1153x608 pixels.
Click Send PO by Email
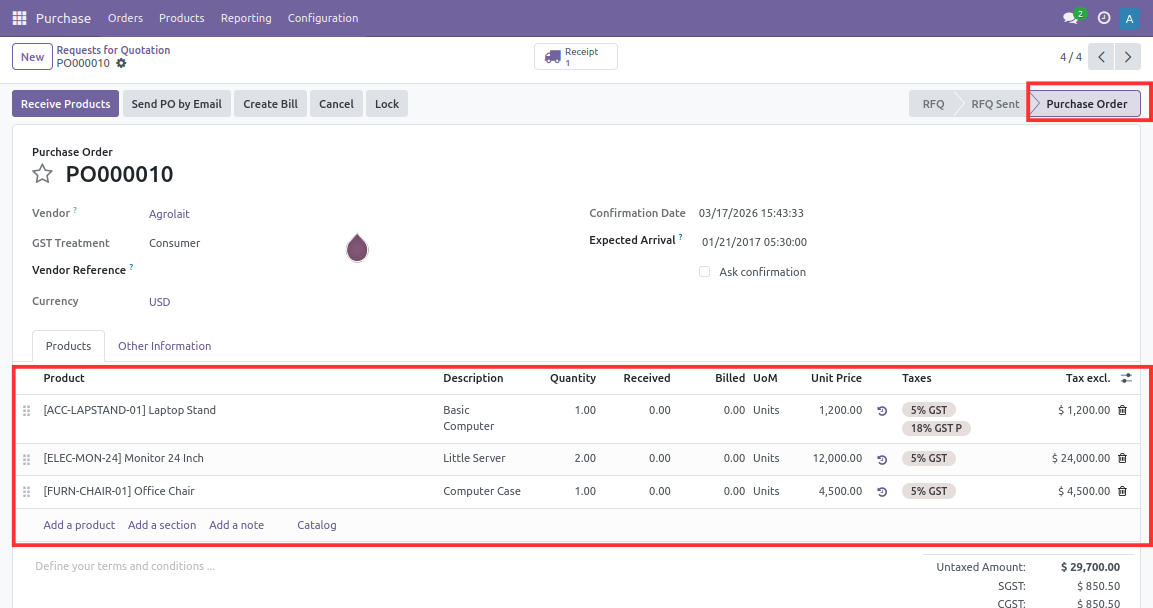(x=176, y=104)
